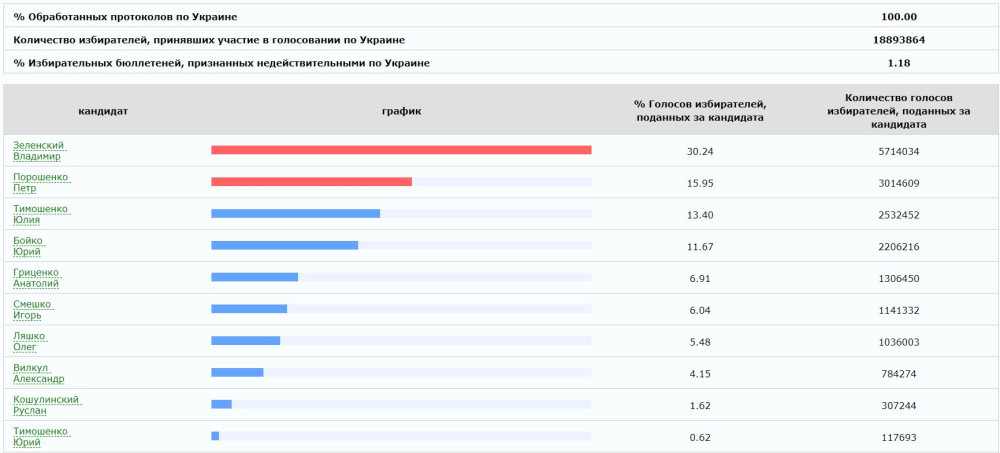This screenshot has width=1000, height=453.
Task: Click the red bar for Зеленский
Action: pos(401,150)
